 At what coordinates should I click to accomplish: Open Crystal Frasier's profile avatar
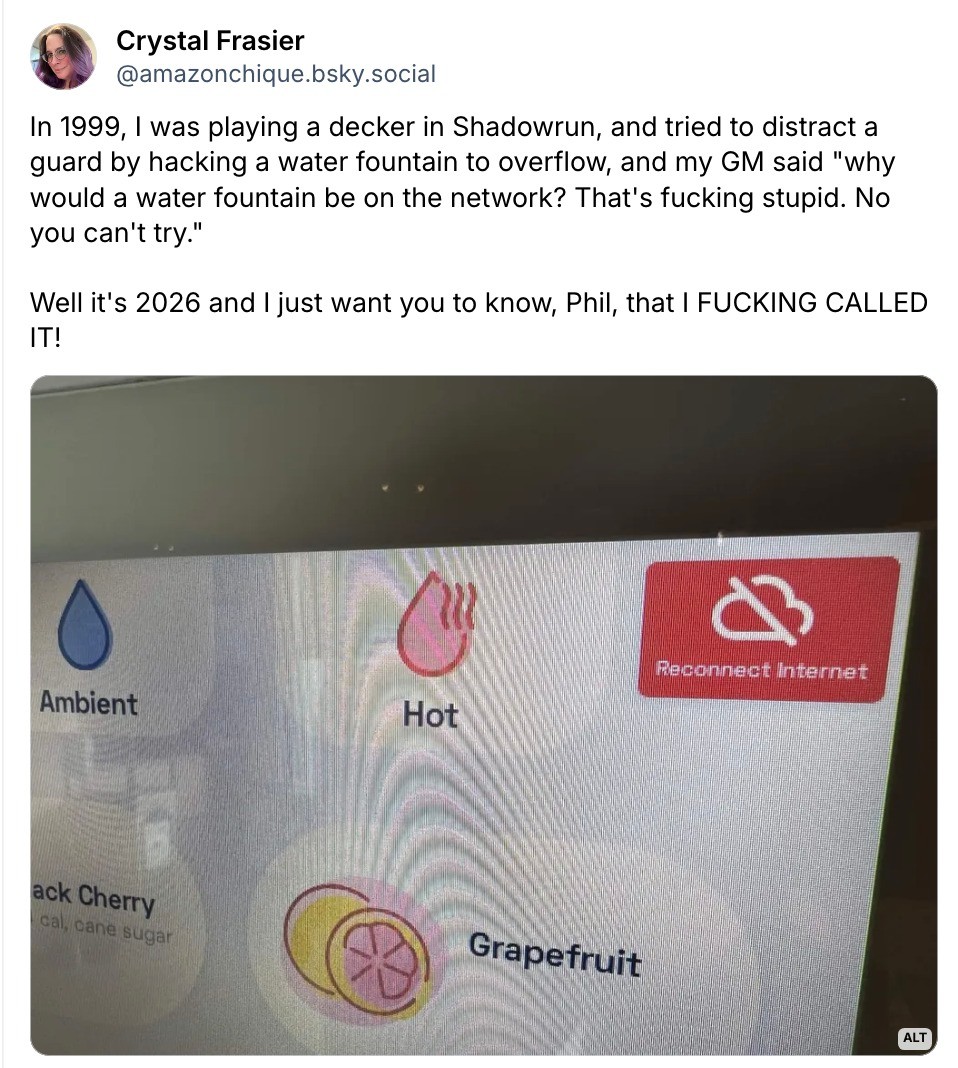pos(63,57)
